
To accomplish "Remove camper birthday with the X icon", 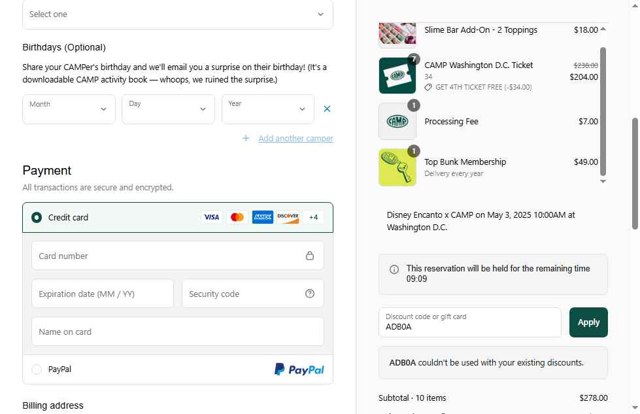I will 327,109.
